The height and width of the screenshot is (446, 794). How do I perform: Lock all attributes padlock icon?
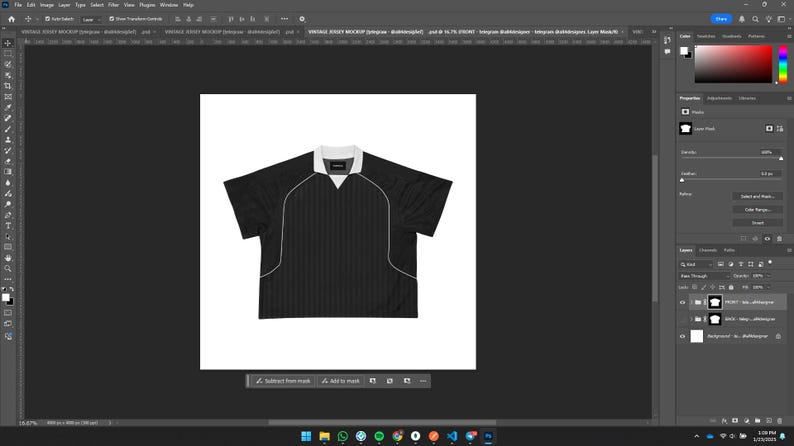731,287
